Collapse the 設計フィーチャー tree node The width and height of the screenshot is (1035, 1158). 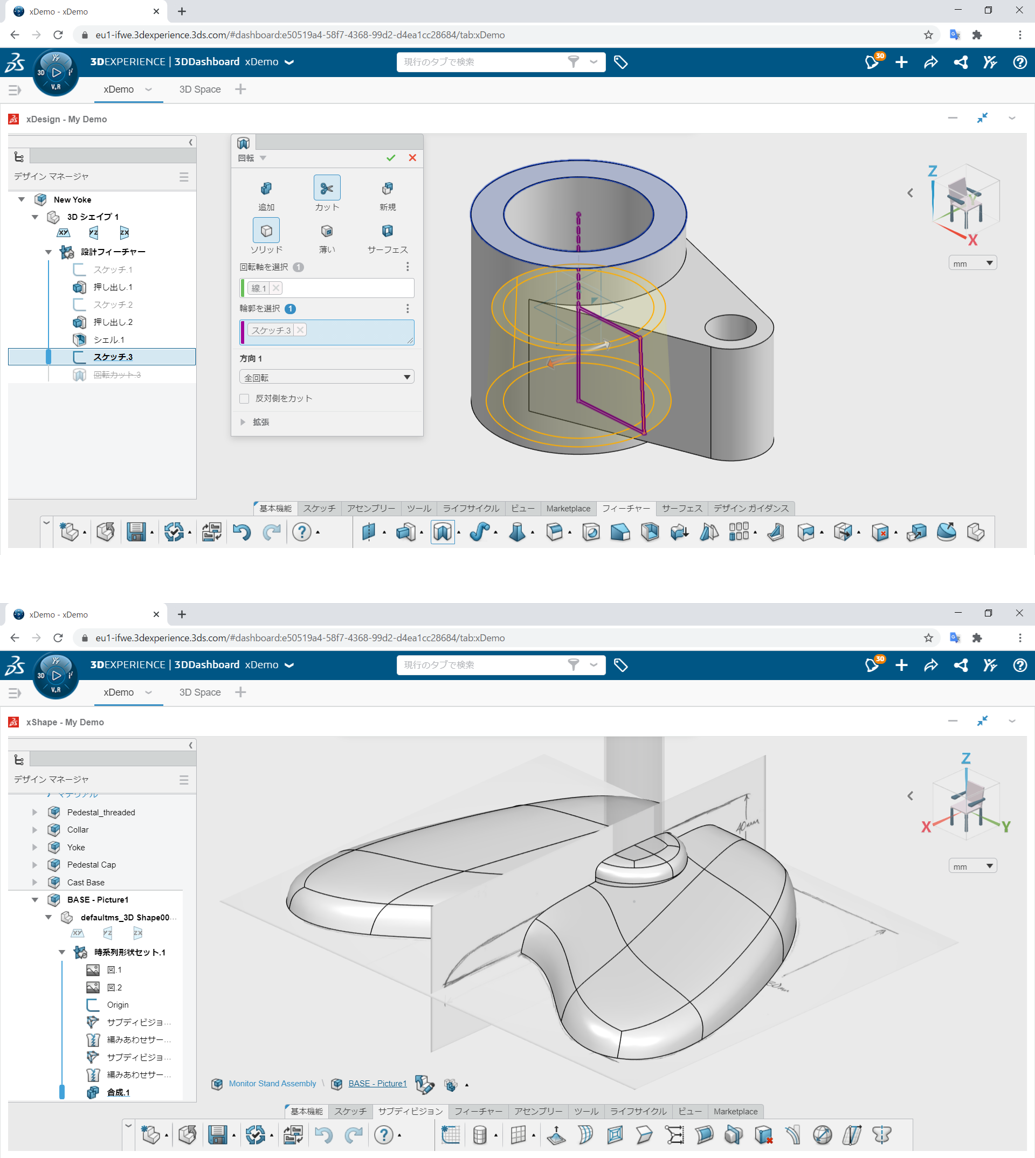(x=48, y=252)
